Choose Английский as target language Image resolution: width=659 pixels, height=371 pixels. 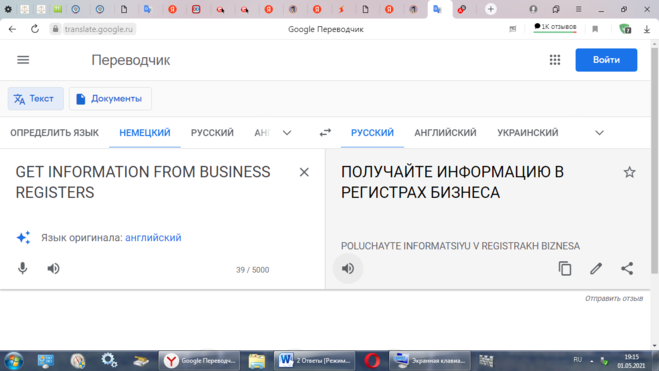445,133
